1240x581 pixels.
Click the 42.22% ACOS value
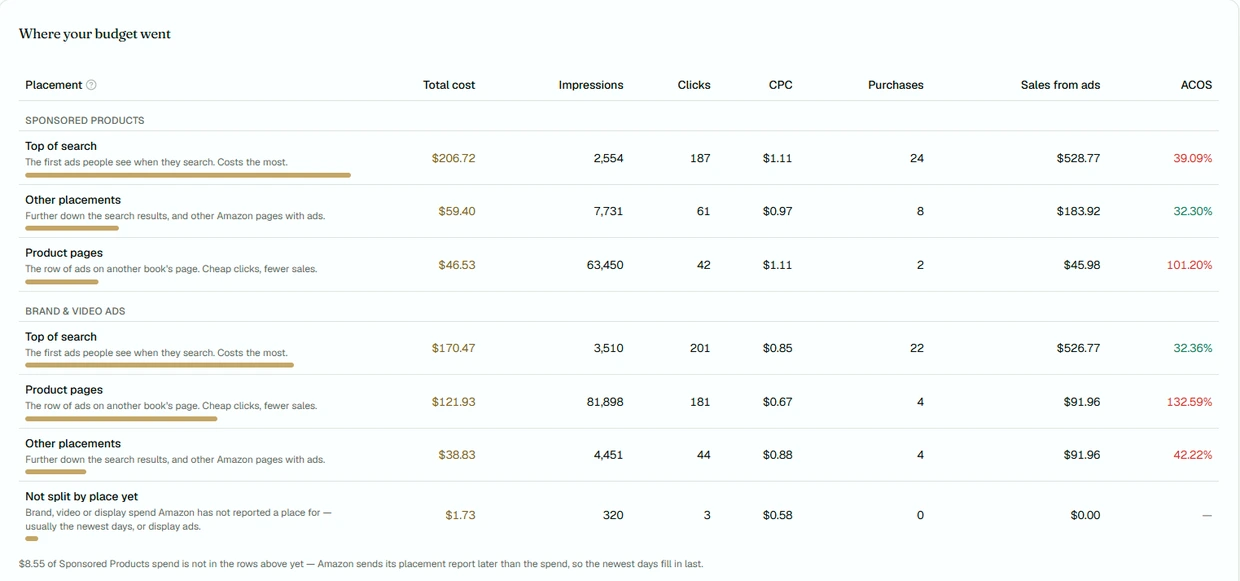[1193, 455]
